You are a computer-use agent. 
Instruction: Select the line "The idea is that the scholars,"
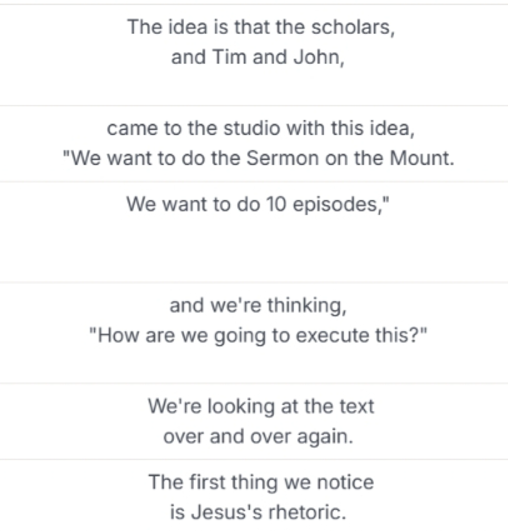tap(261, 27)
